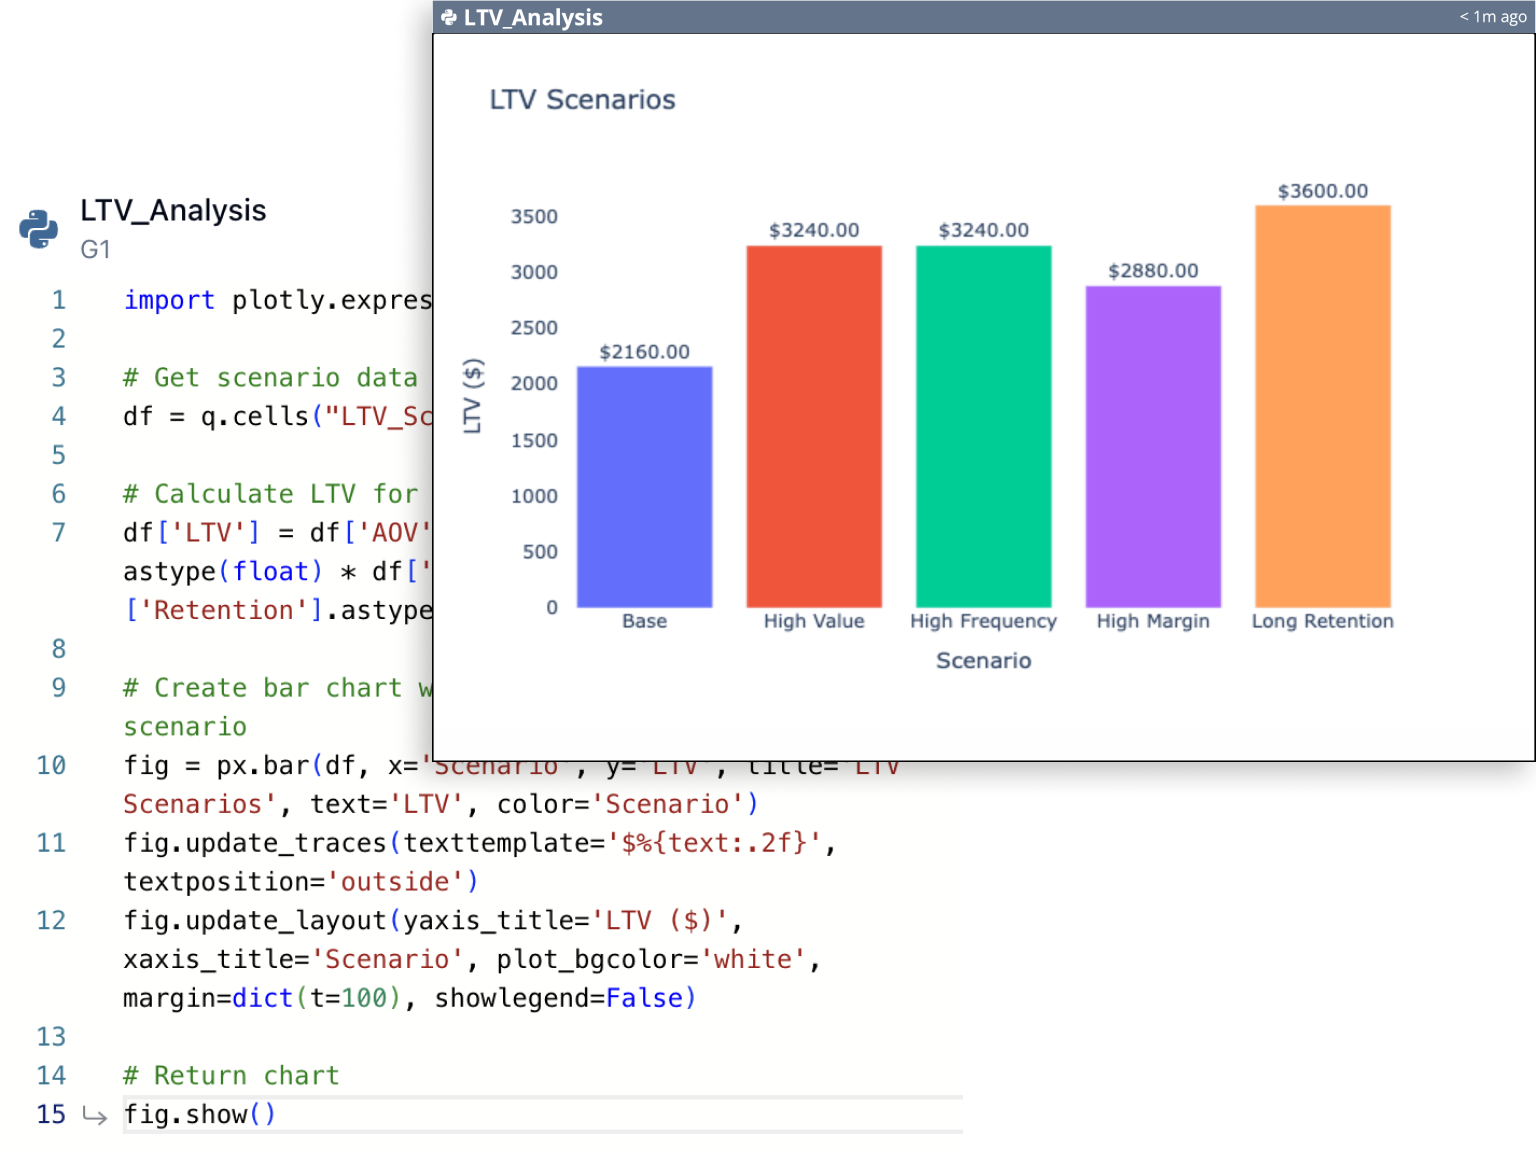The height and width of the screenshot is (1152, 1536).
Task: Click line number 7 in the code editor
Action: [x=58, y=532]
